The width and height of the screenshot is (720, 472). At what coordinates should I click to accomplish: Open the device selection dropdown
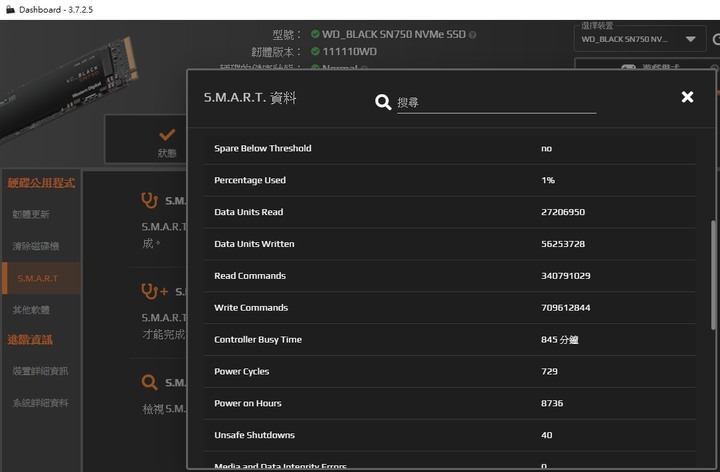pyautogui.click(x=640, y=39)
